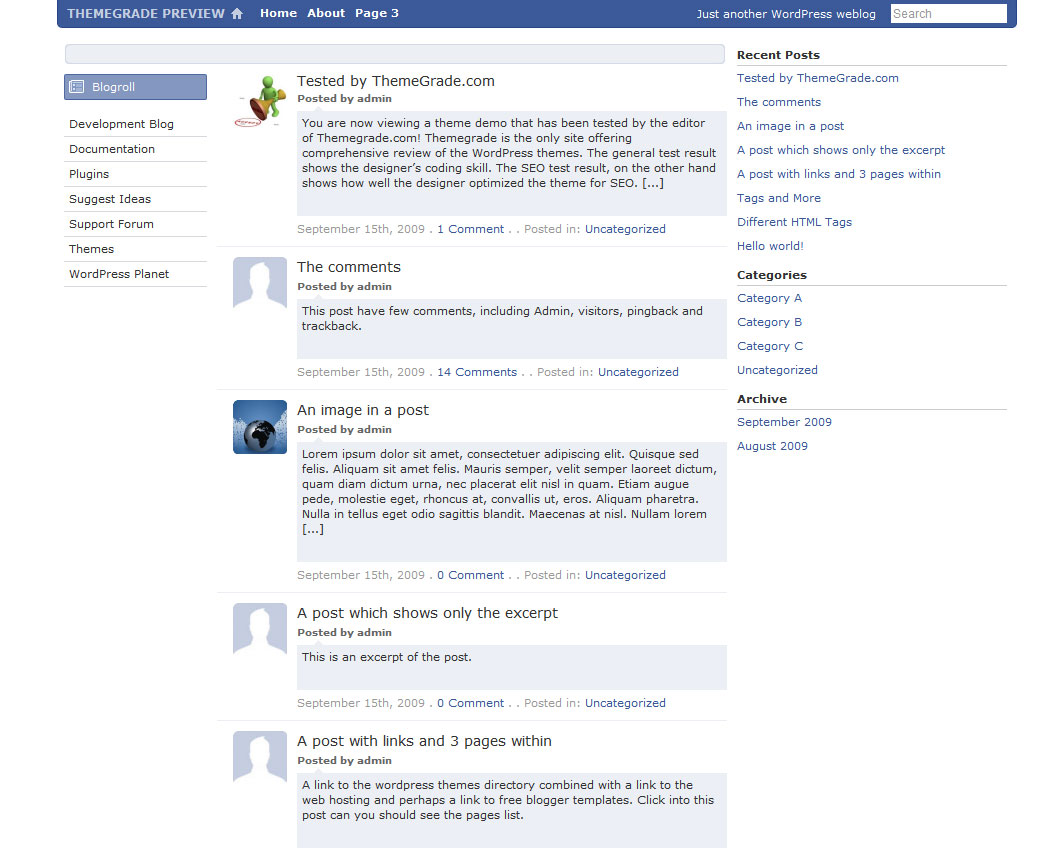Click the 1 Comment link on the first post
The image size is (1056, 851).
pyautogui.click(x=470, y=229)
